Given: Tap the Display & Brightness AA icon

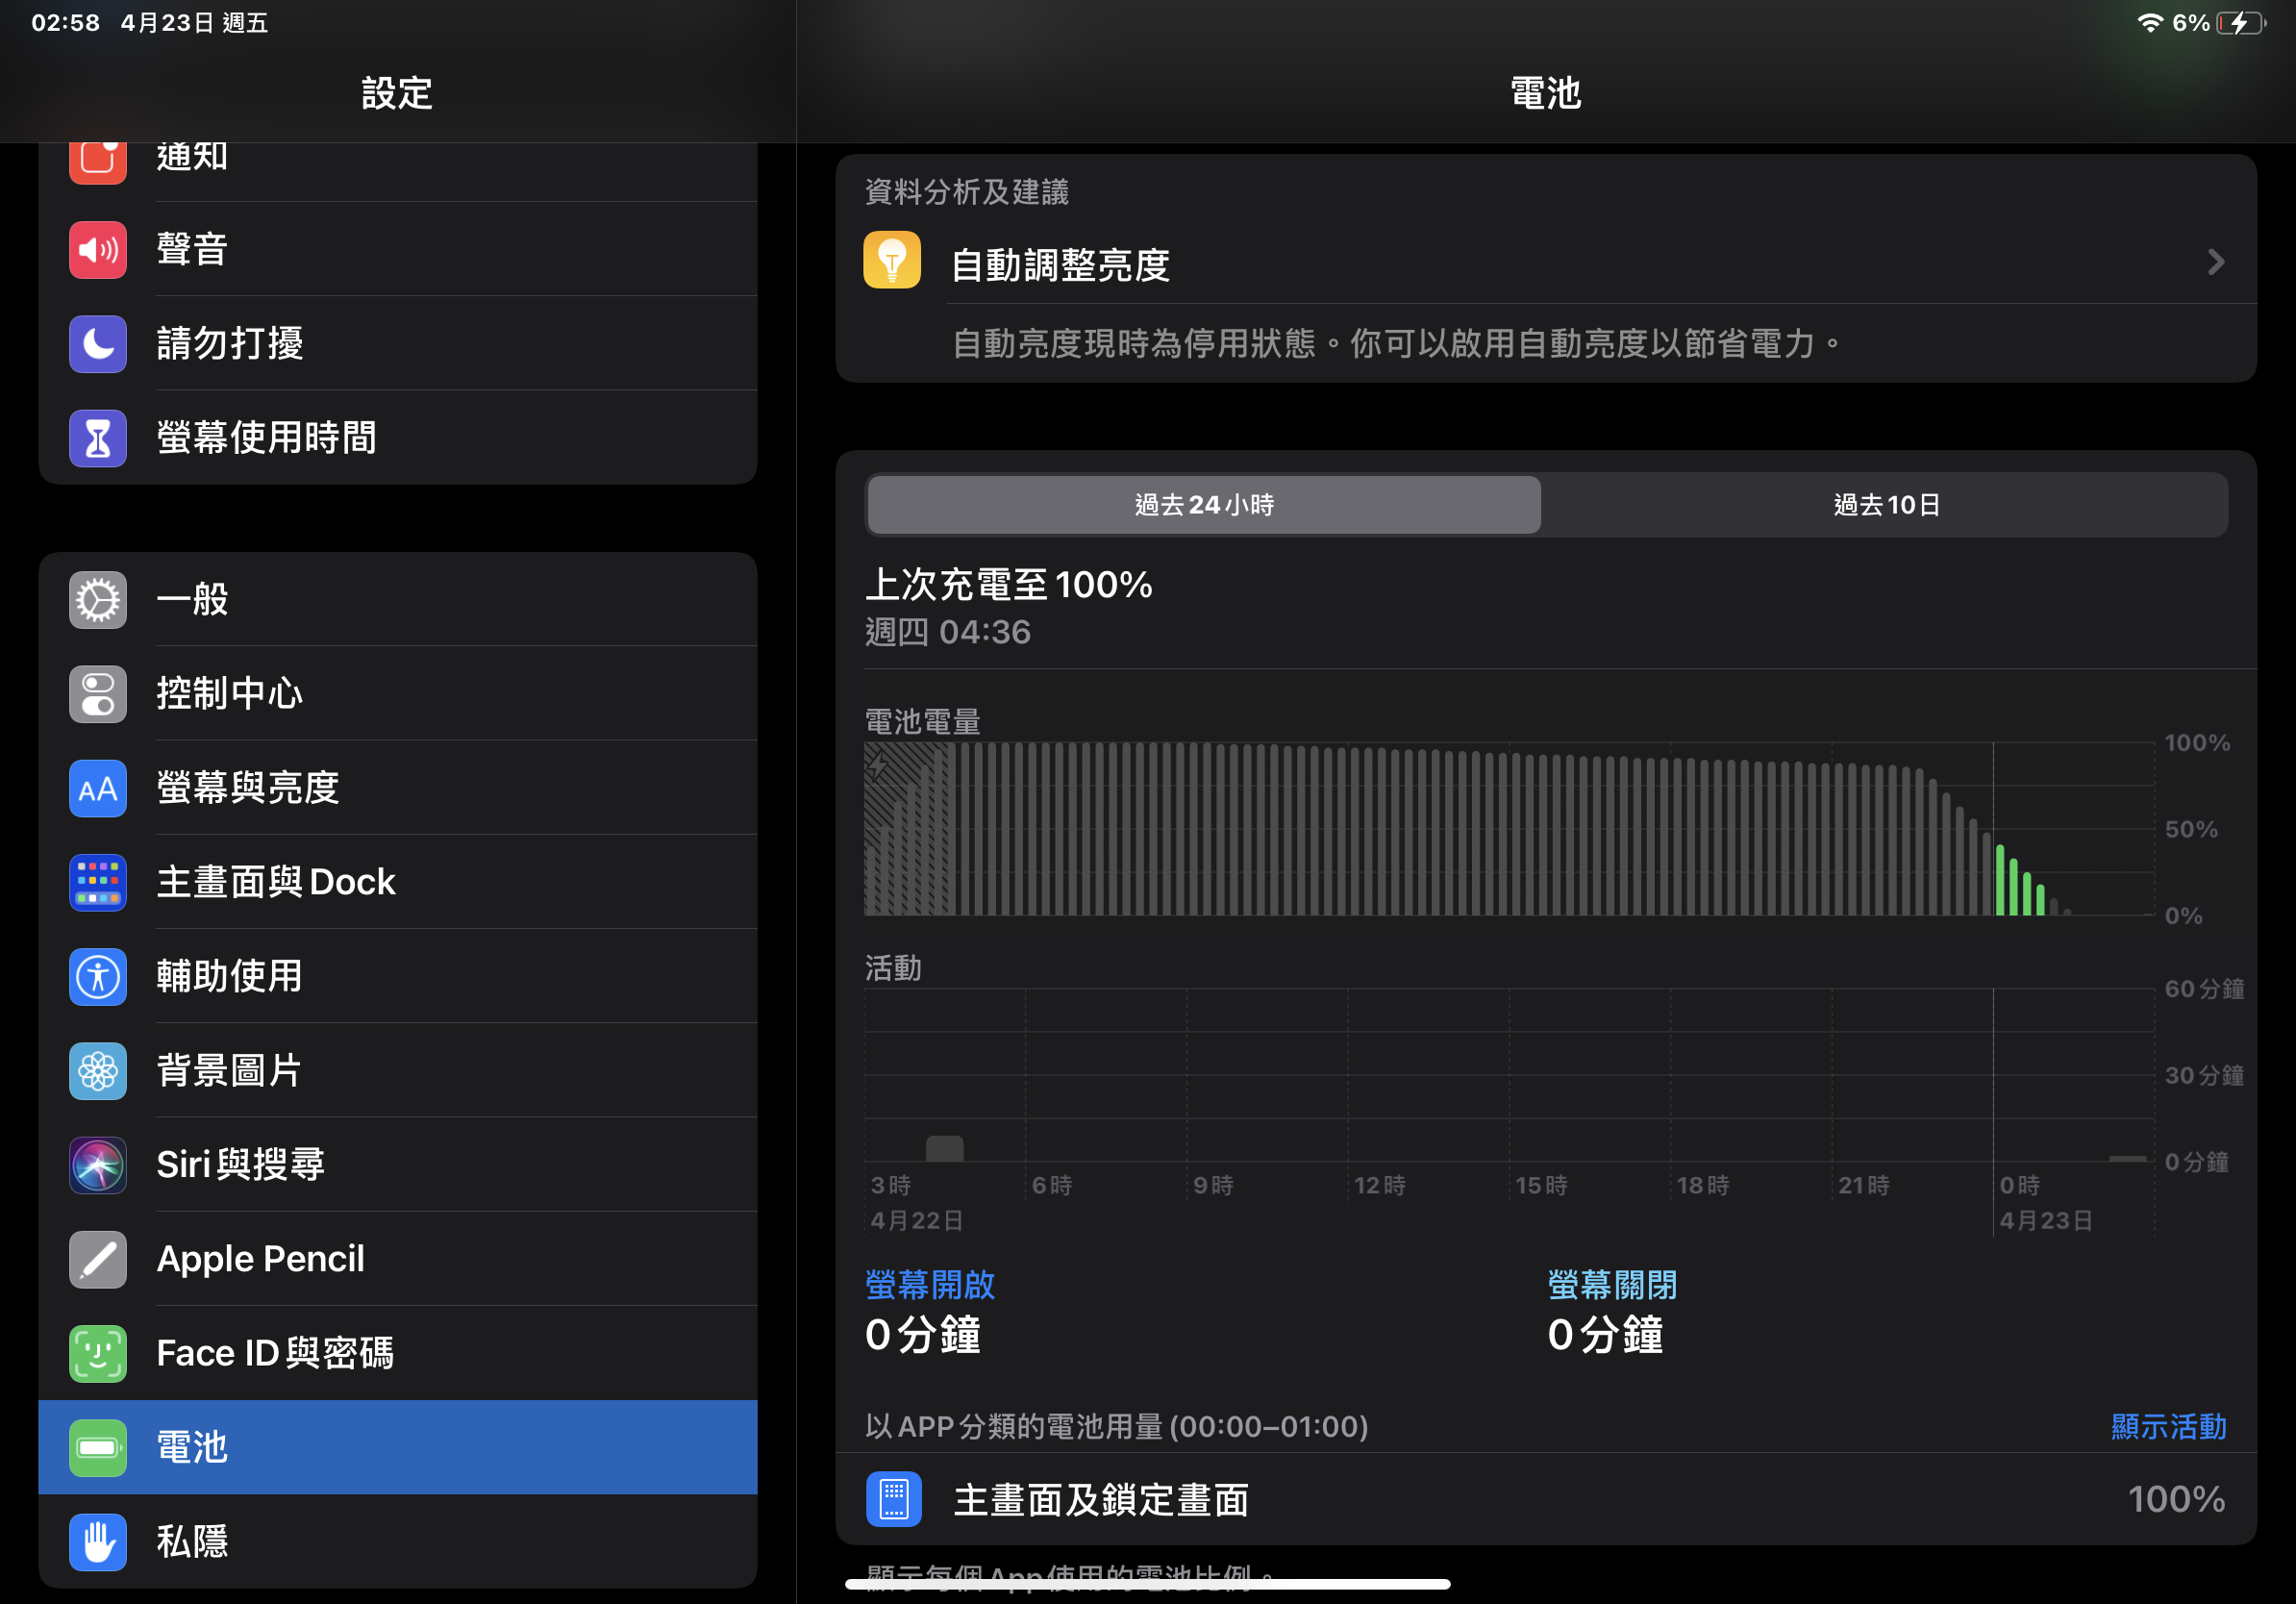Looking at the screenshot, I should pyautogui.click(x=97, y=789).
